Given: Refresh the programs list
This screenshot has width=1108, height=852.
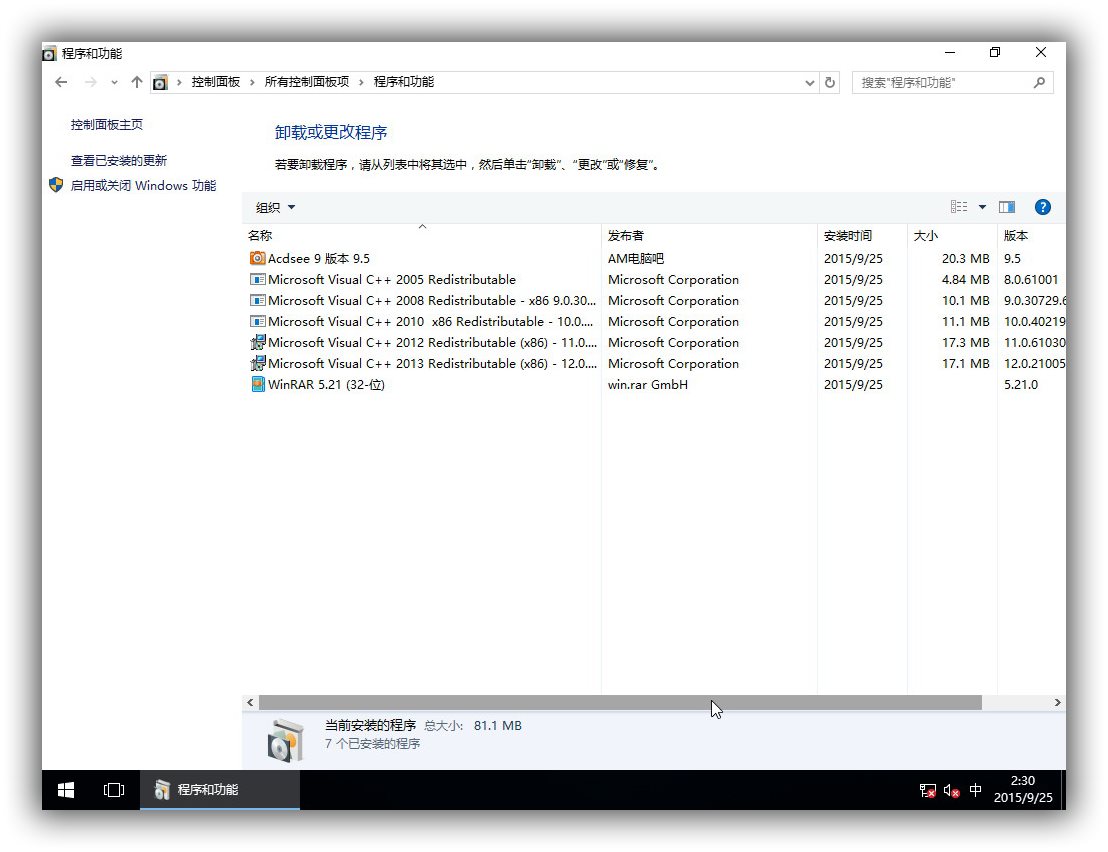Looking at the screenshot, I should coord(830,83).
